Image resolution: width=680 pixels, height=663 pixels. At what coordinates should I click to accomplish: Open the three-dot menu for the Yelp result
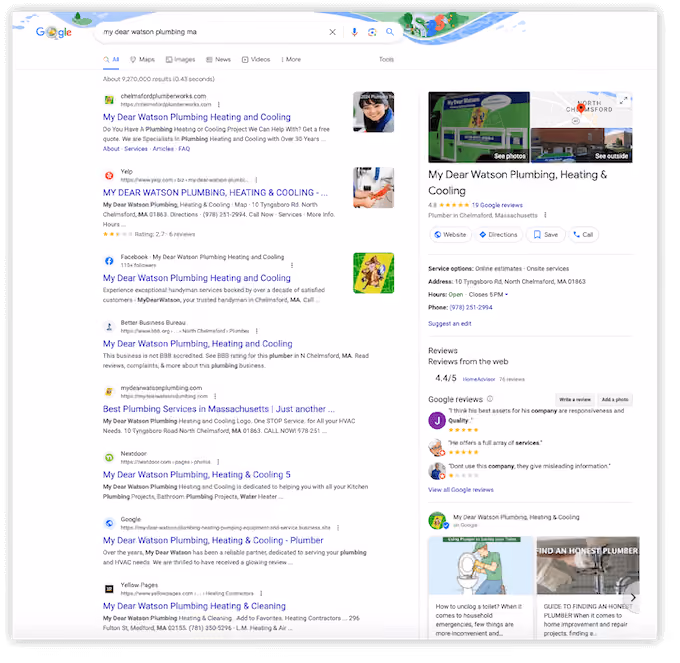(256, 180)
